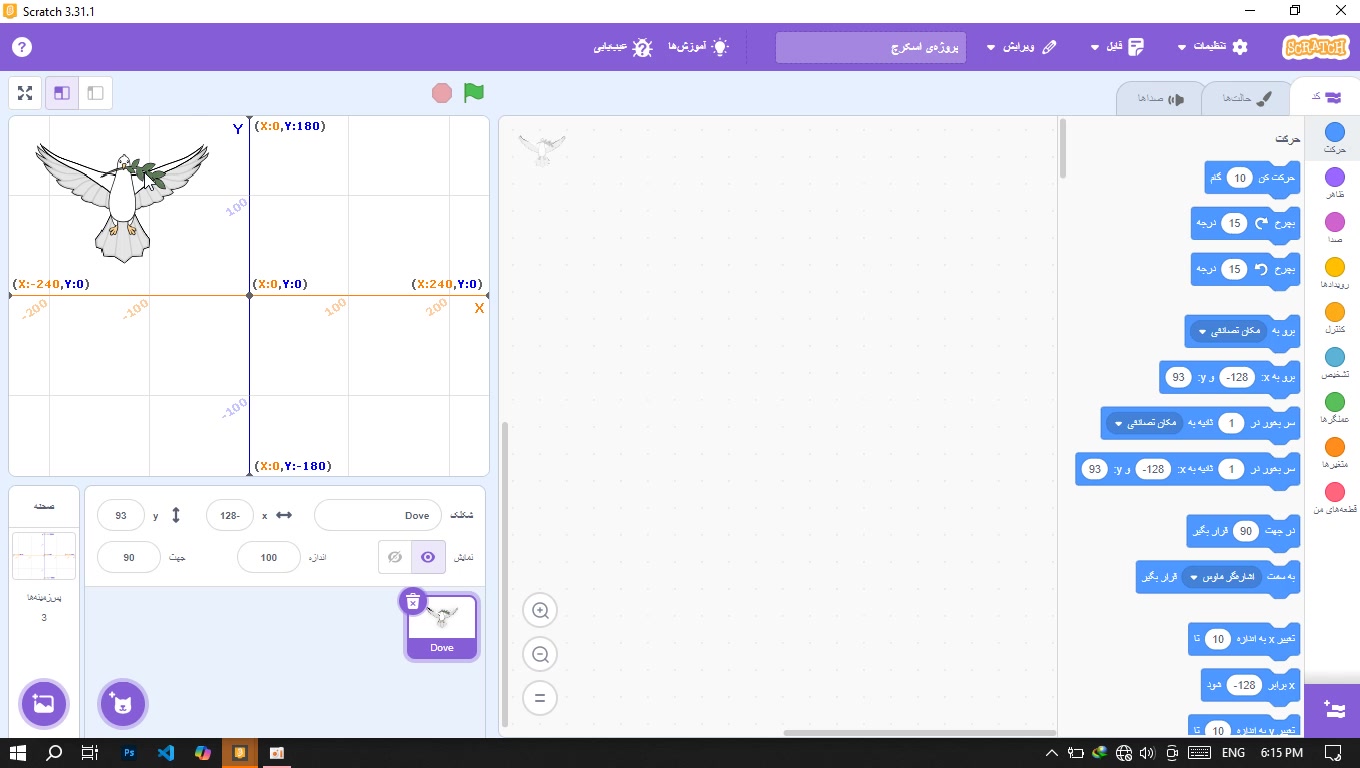Click the green flag to run
Viewport: 1360px width, 768px height.
tap(474, 93)
